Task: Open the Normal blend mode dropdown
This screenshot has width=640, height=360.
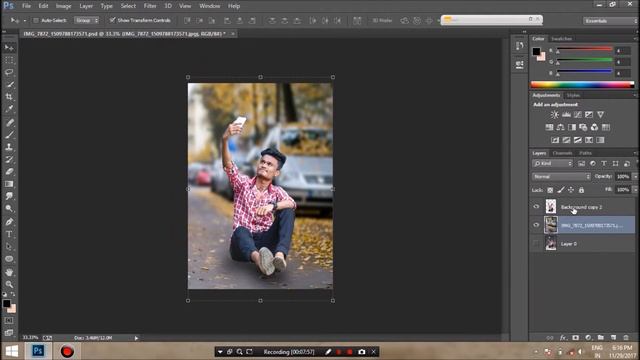Action: point(561,177)
